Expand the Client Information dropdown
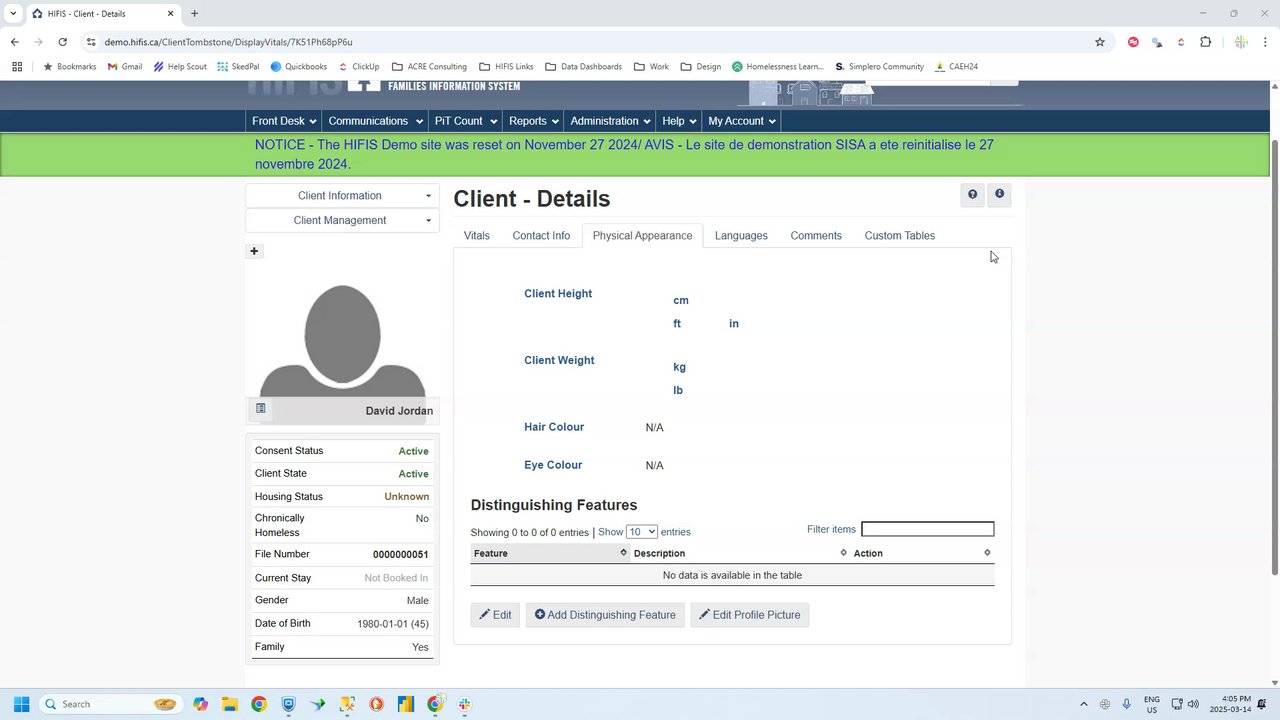The height and width of the screenshot is (720, 1280). point(342,196)
